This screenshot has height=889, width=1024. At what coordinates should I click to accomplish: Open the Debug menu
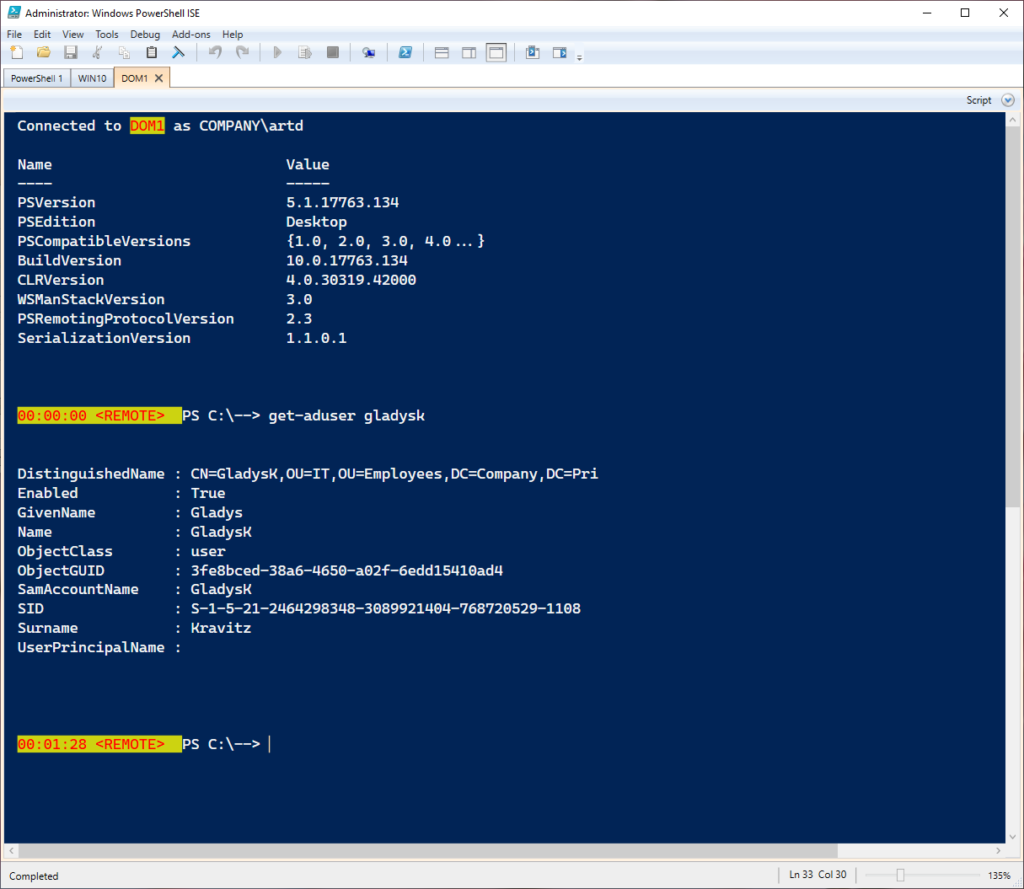[145, 33]
